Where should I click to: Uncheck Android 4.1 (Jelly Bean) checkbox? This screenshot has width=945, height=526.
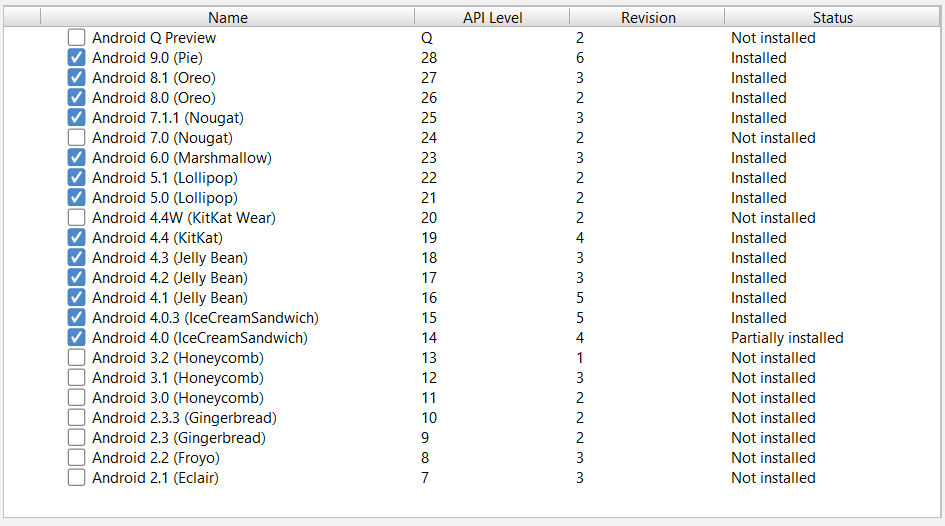click(76, 298)
